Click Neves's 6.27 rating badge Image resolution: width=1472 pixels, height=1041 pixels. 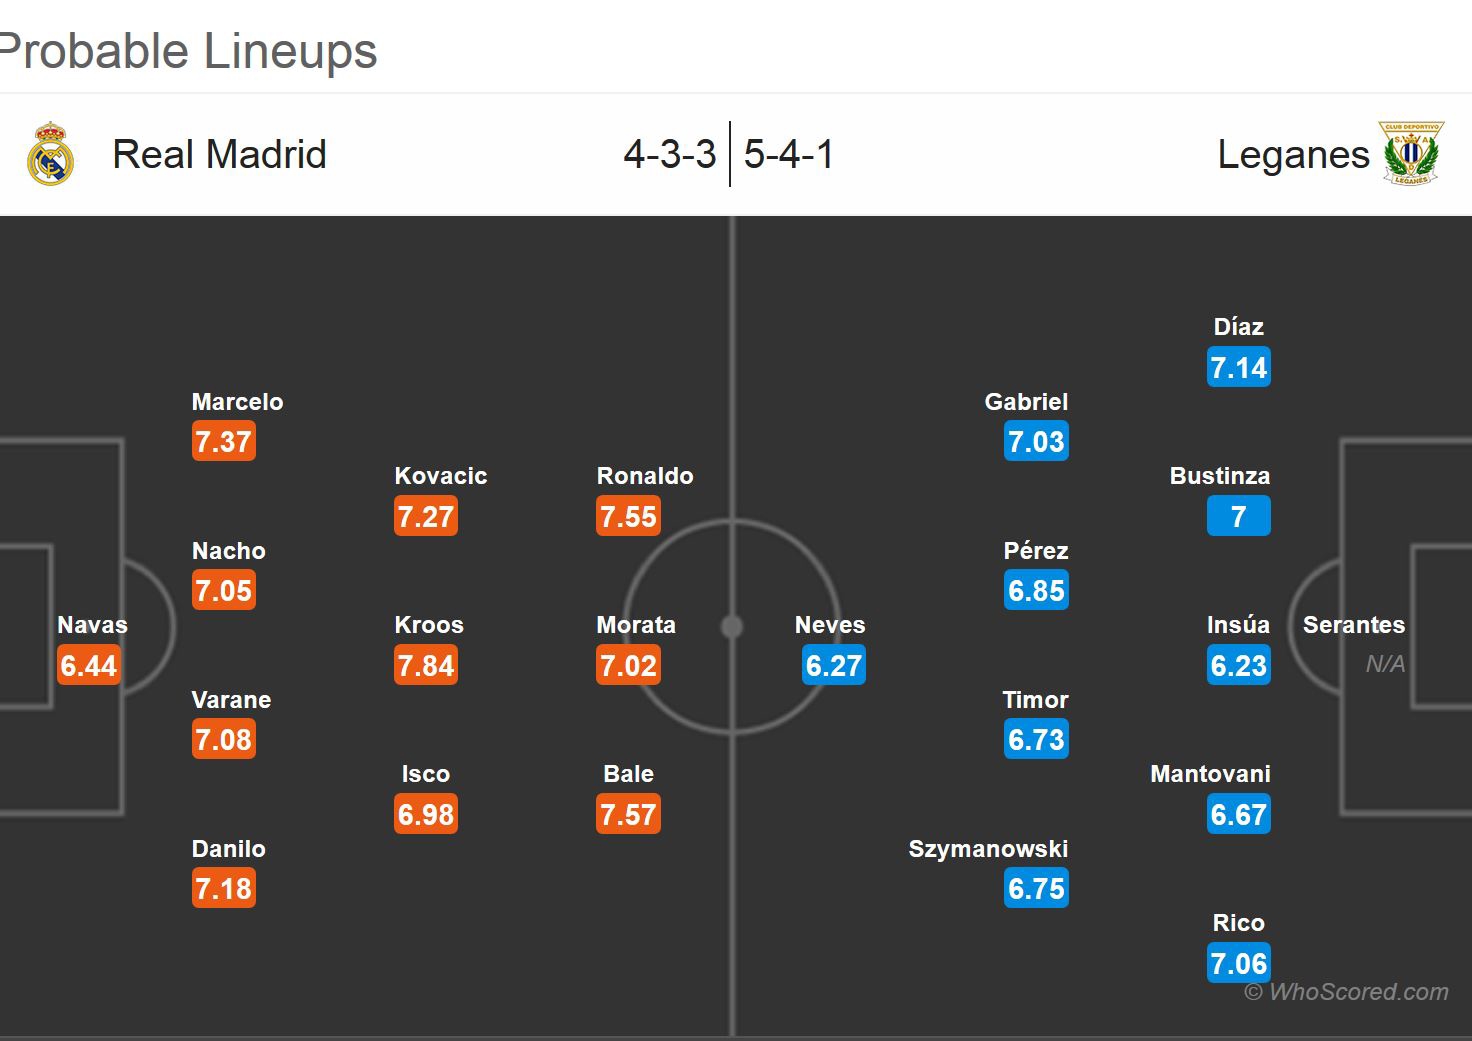coord(833,665)
